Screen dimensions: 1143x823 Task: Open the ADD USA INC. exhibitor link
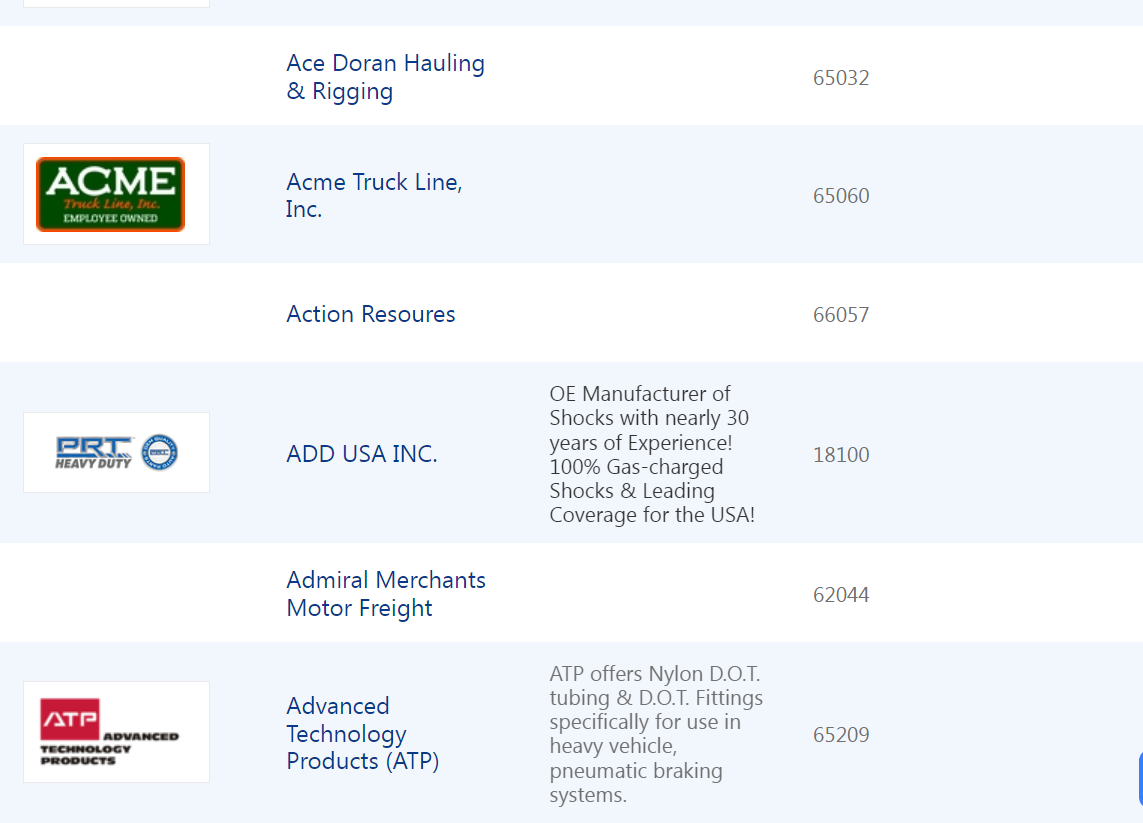click(x=361, y=454)
